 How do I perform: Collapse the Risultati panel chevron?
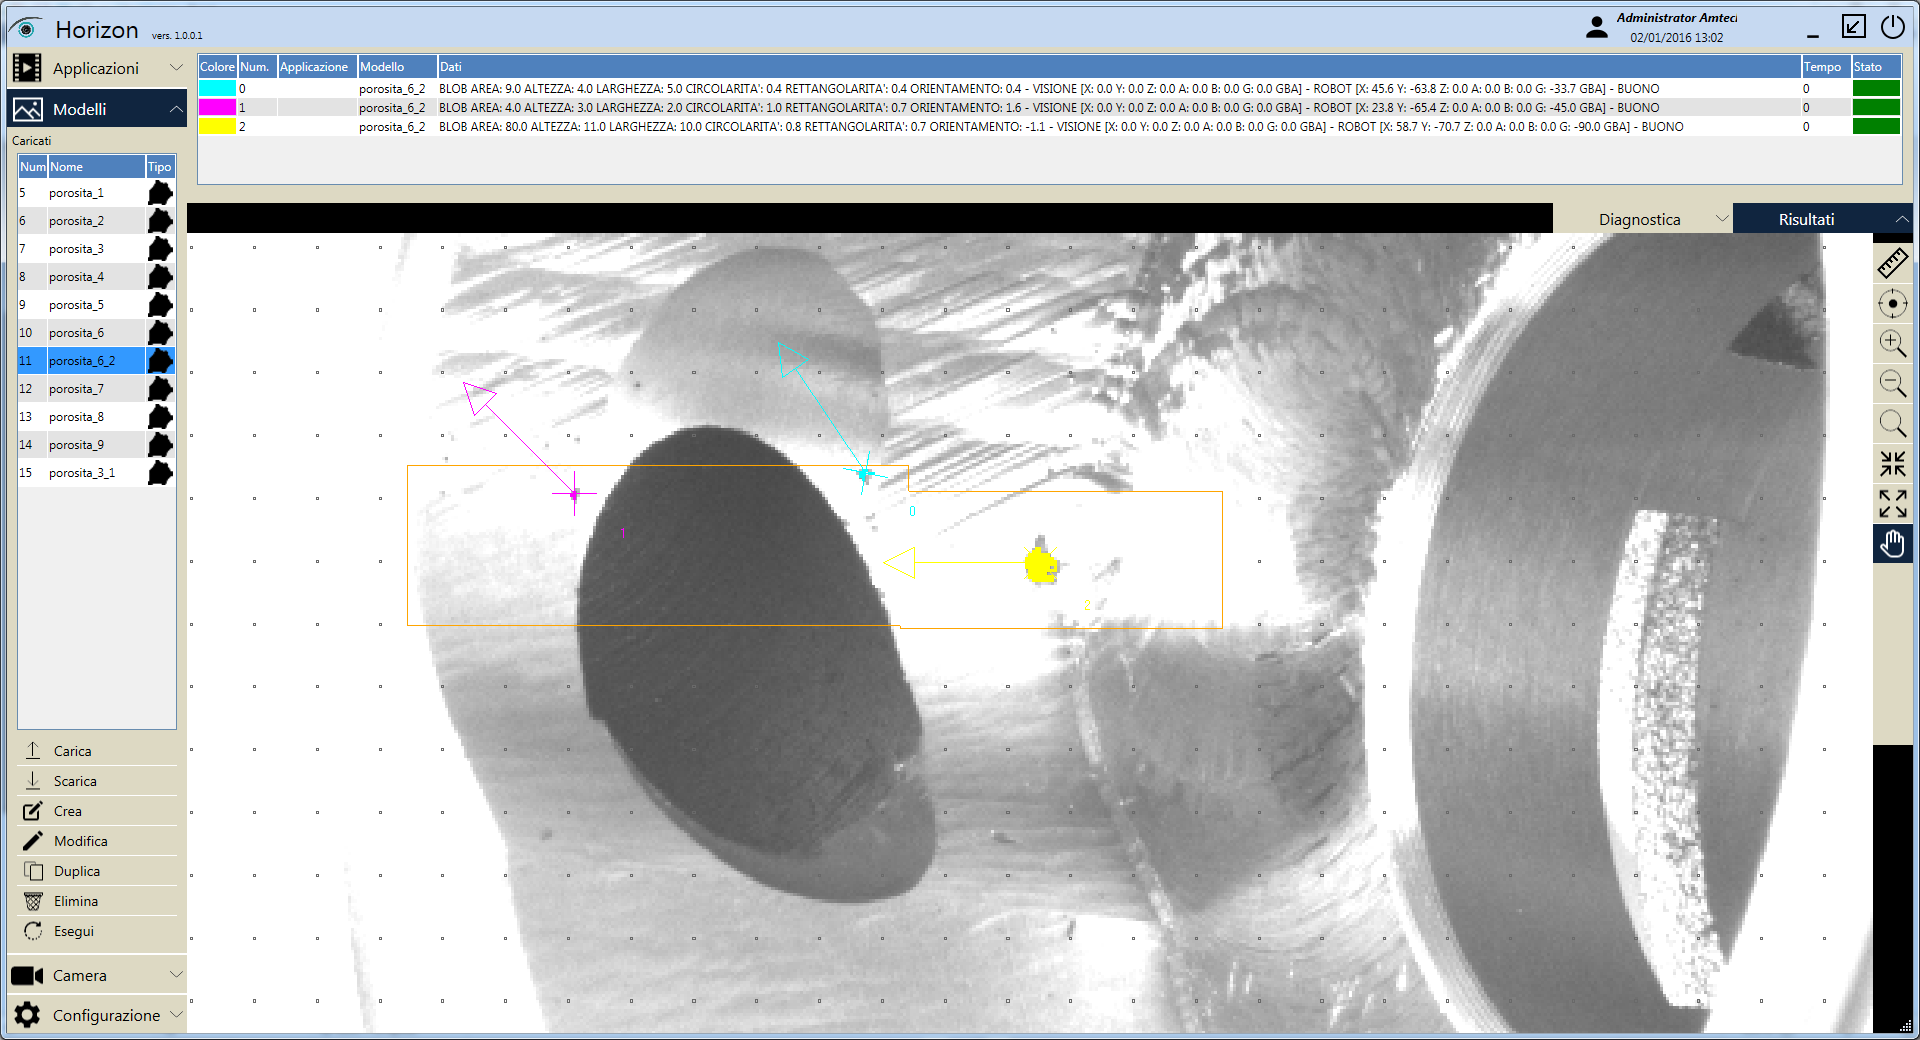tap(1902, 219)
